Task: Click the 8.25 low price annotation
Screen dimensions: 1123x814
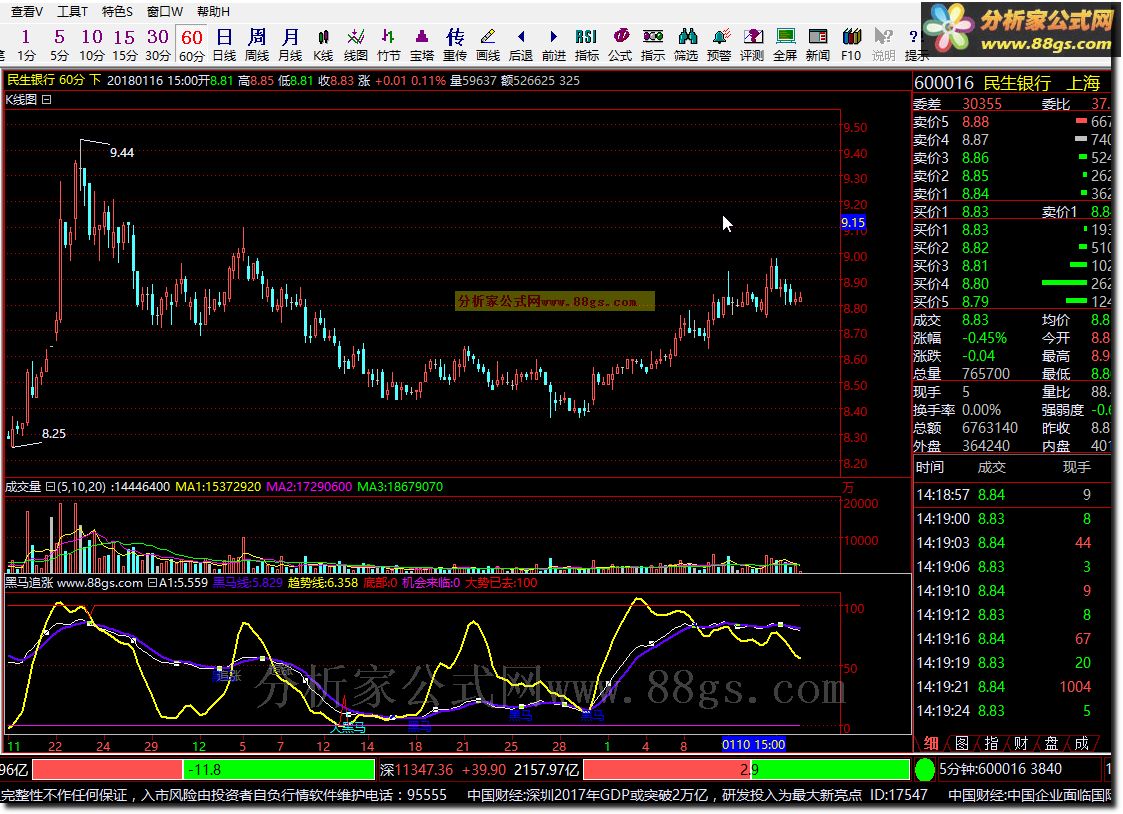Action: [54, 433]
